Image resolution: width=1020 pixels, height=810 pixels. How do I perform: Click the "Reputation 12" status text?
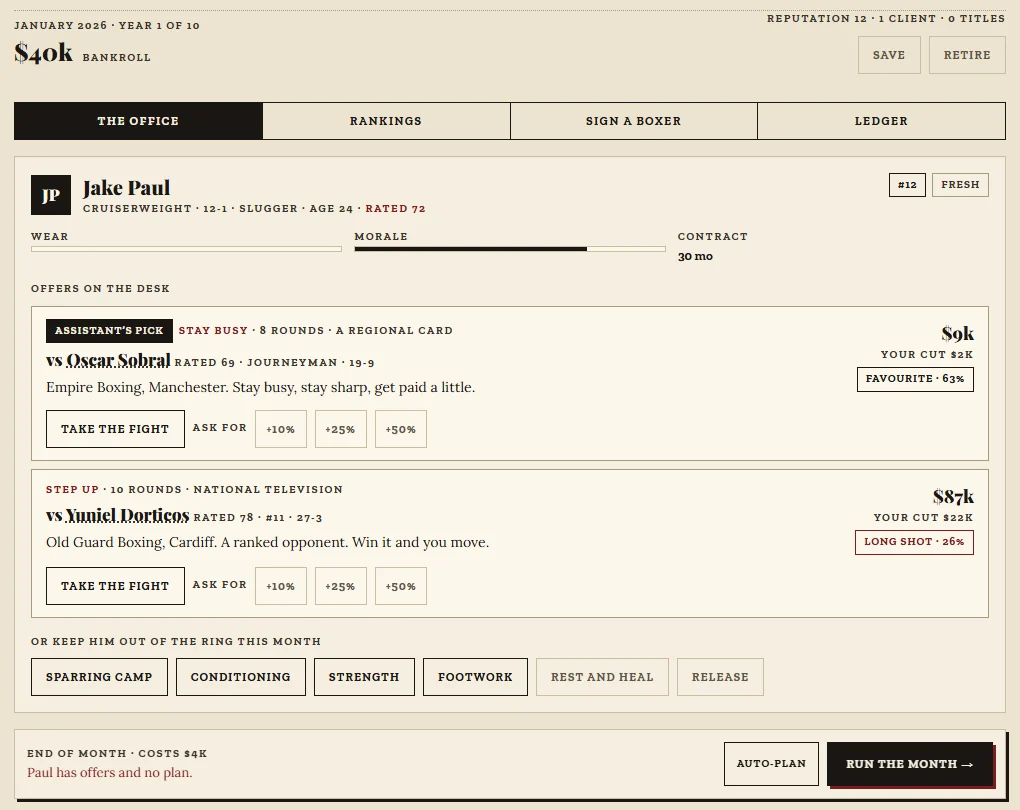click(817, 18)
